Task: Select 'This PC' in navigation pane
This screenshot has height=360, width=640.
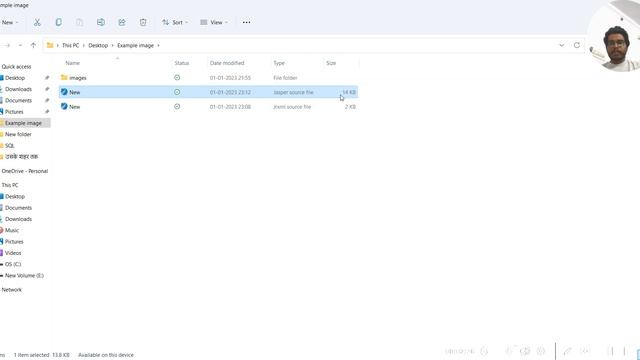Action: [x=10, y=185]
